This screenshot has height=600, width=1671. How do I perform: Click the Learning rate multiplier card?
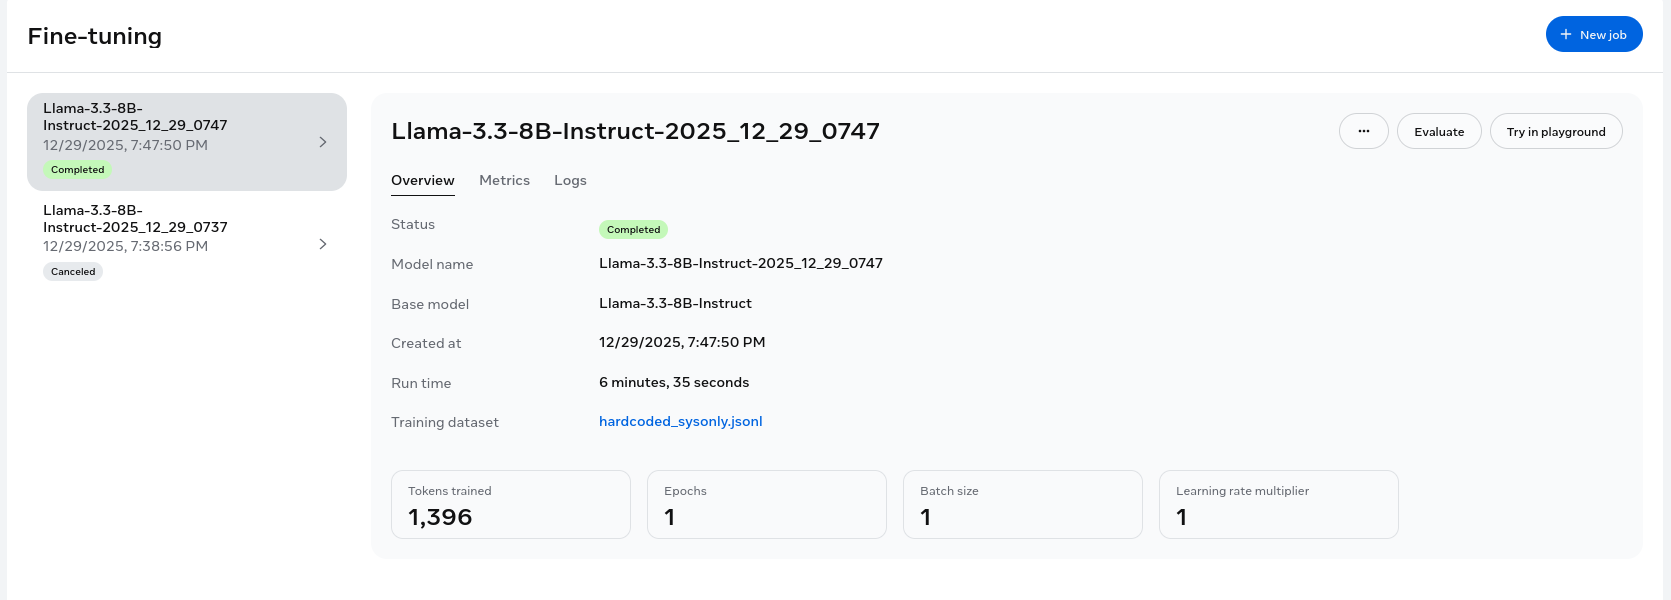click(x=1278, y=505)
